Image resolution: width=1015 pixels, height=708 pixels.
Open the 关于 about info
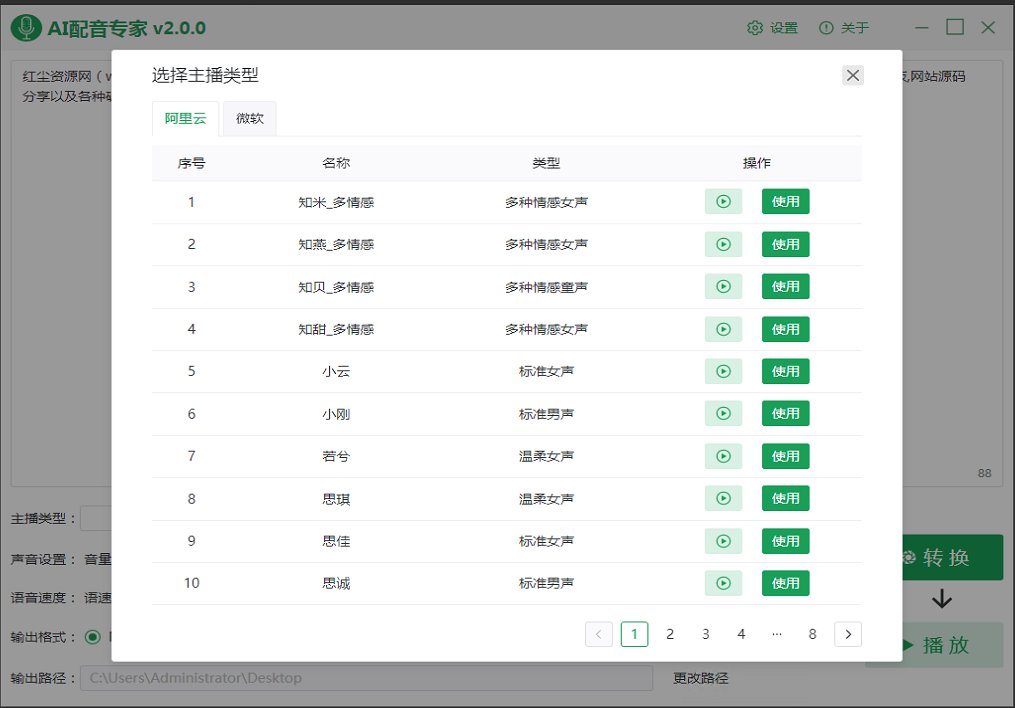point(844,28)
